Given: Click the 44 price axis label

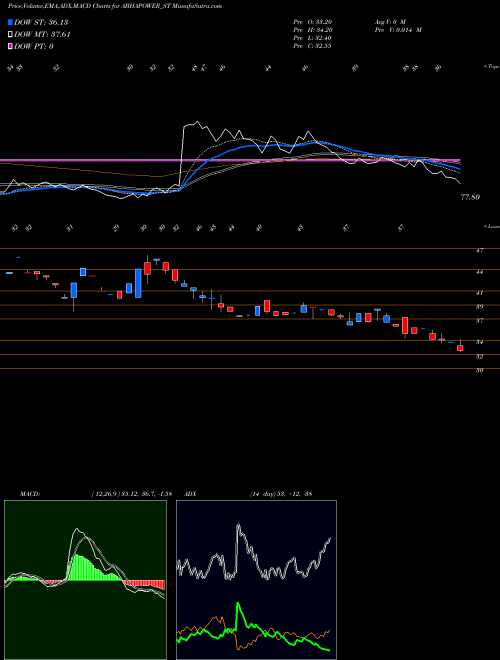Looking at the screenshot, I should click(x=479, y=272).
